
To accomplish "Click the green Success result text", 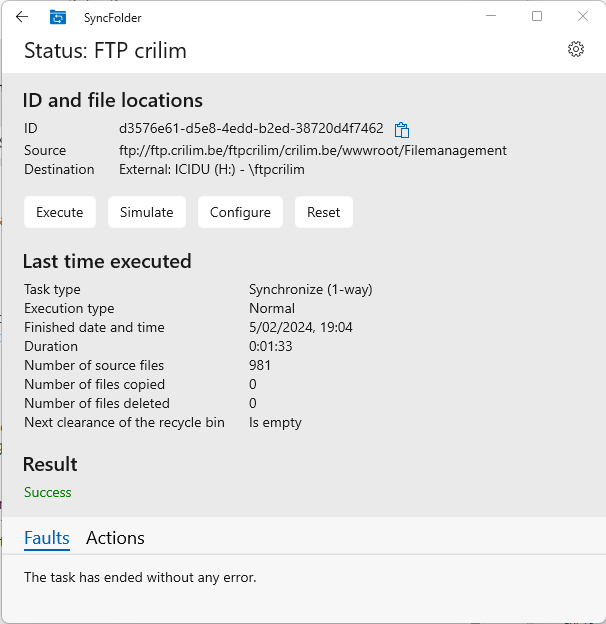I will (x=48, y=492).
